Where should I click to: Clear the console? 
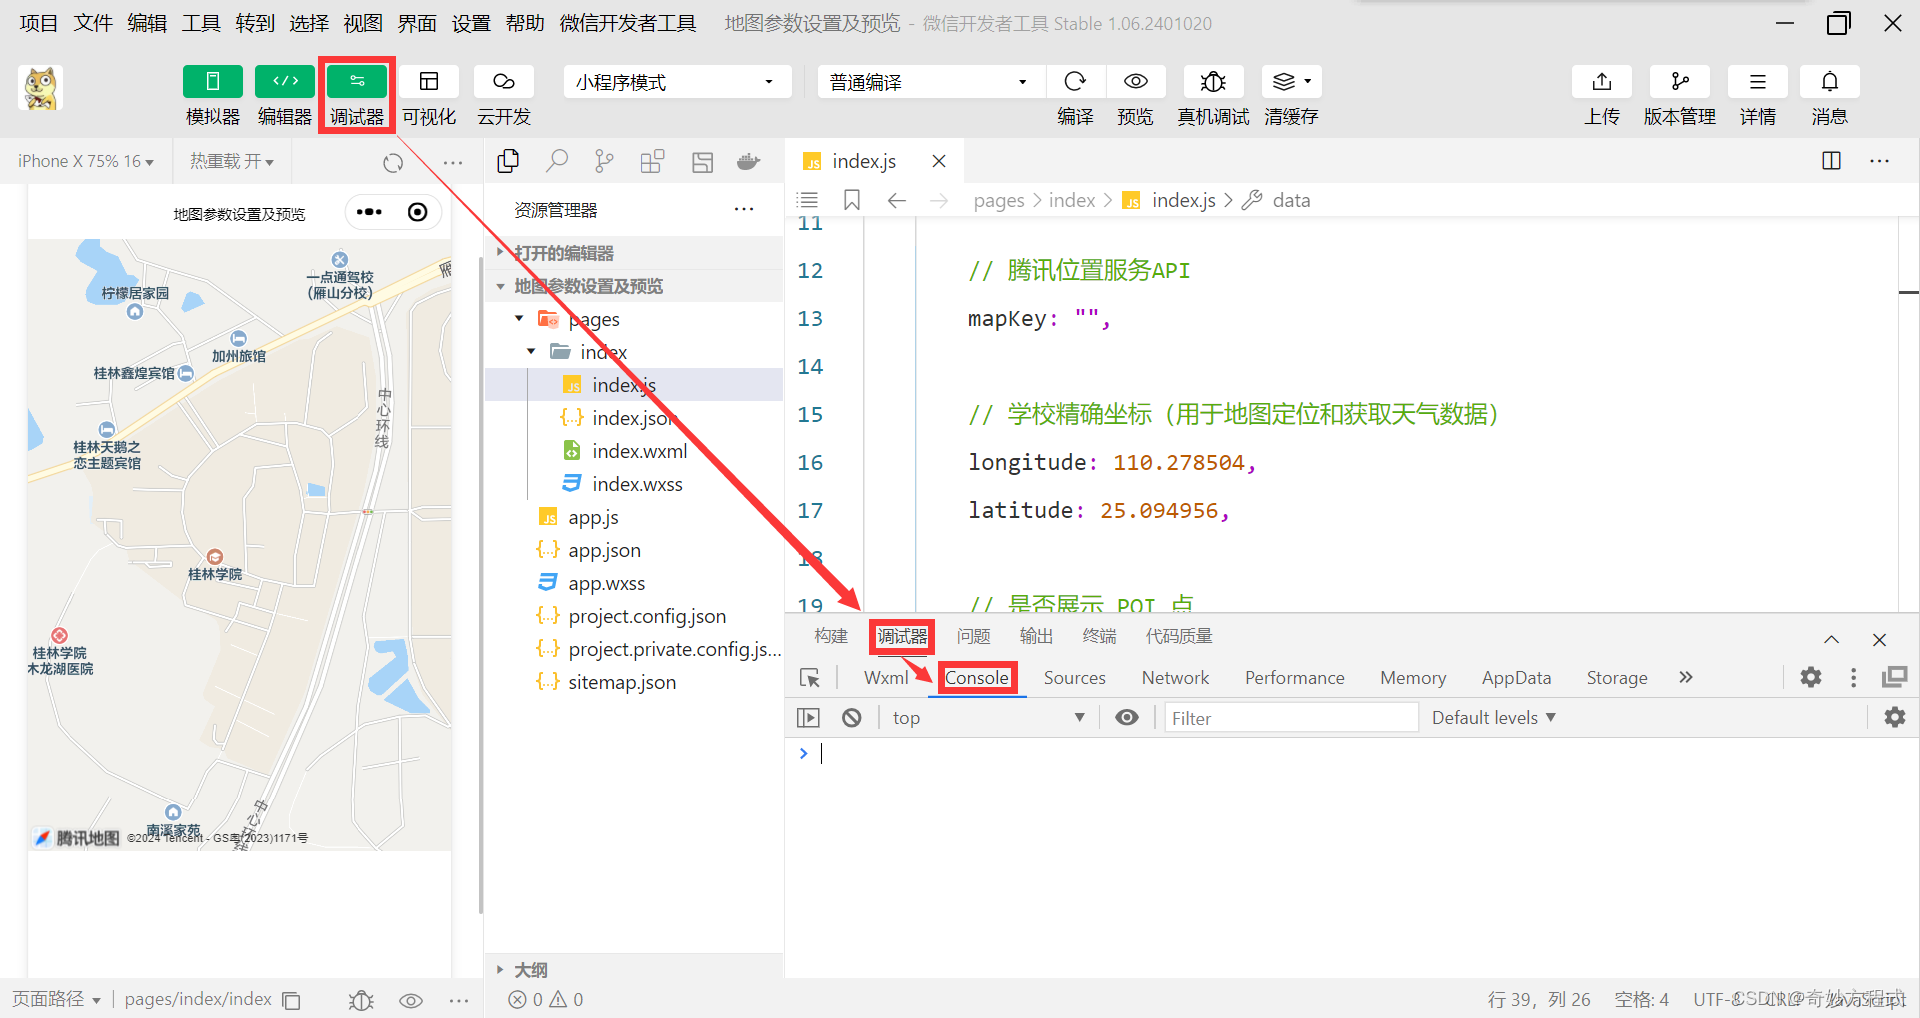[x=851, y=717]
